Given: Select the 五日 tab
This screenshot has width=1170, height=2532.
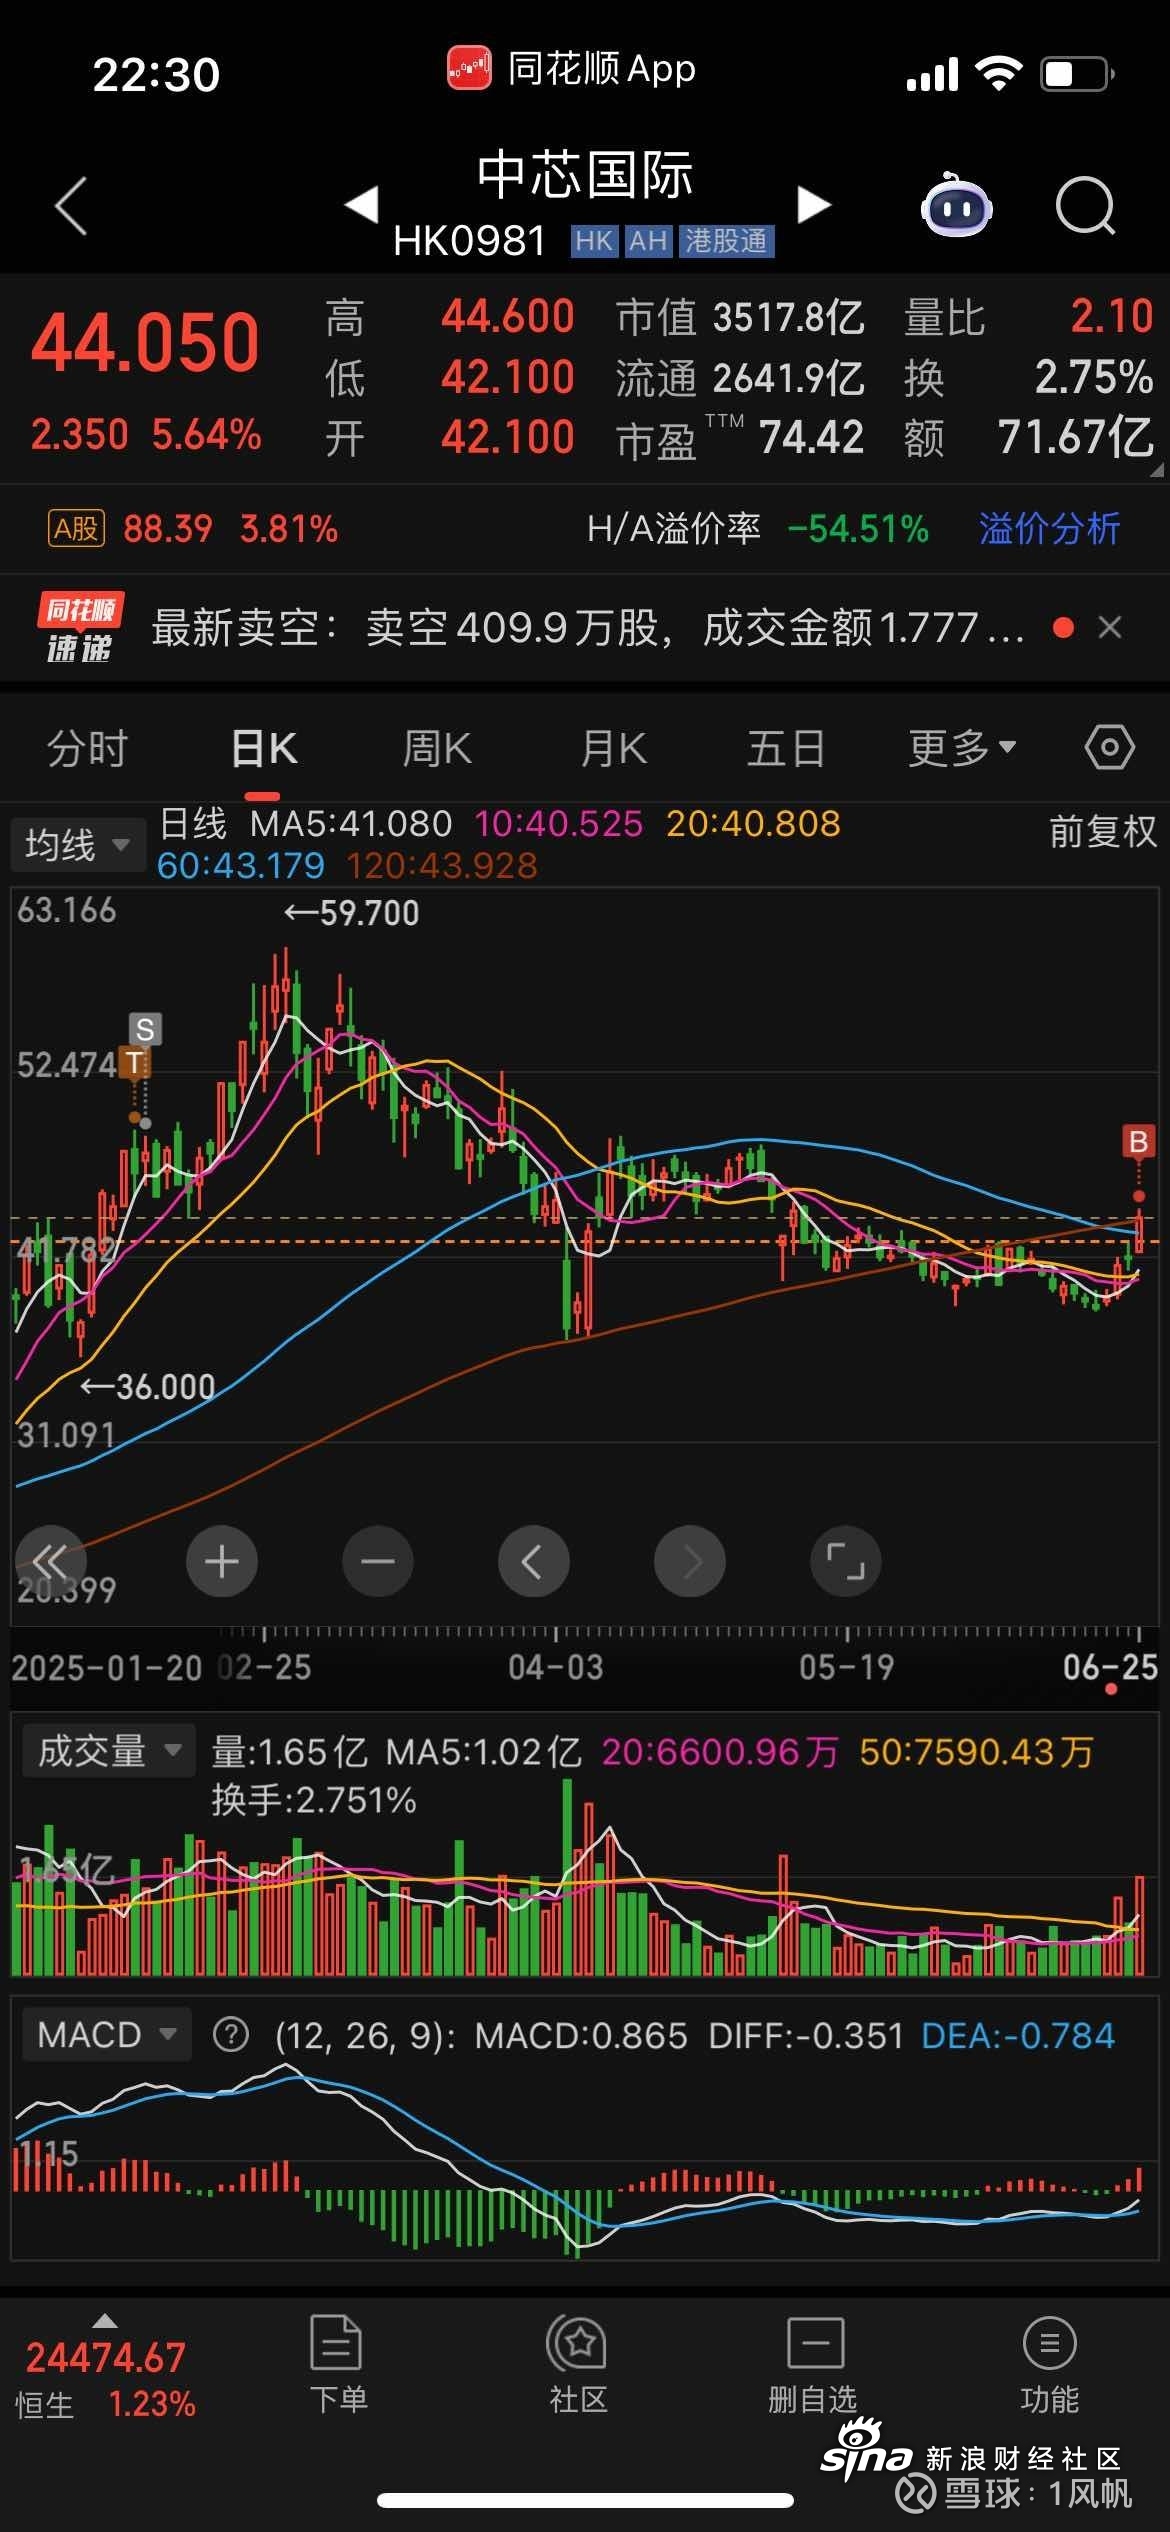Looking at the screenshot, I should (786, 749).
